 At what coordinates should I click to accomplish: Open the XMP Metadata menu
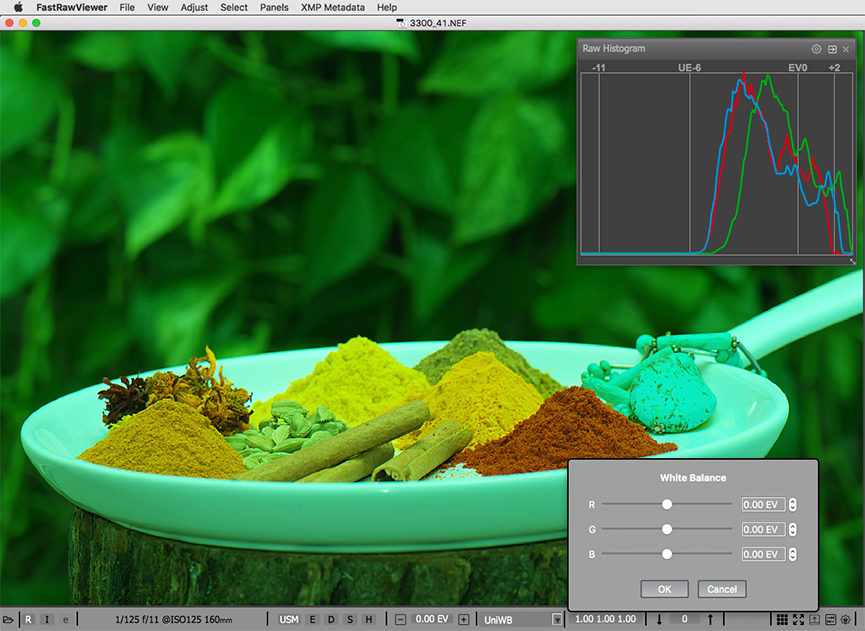(x=333, y=7)
